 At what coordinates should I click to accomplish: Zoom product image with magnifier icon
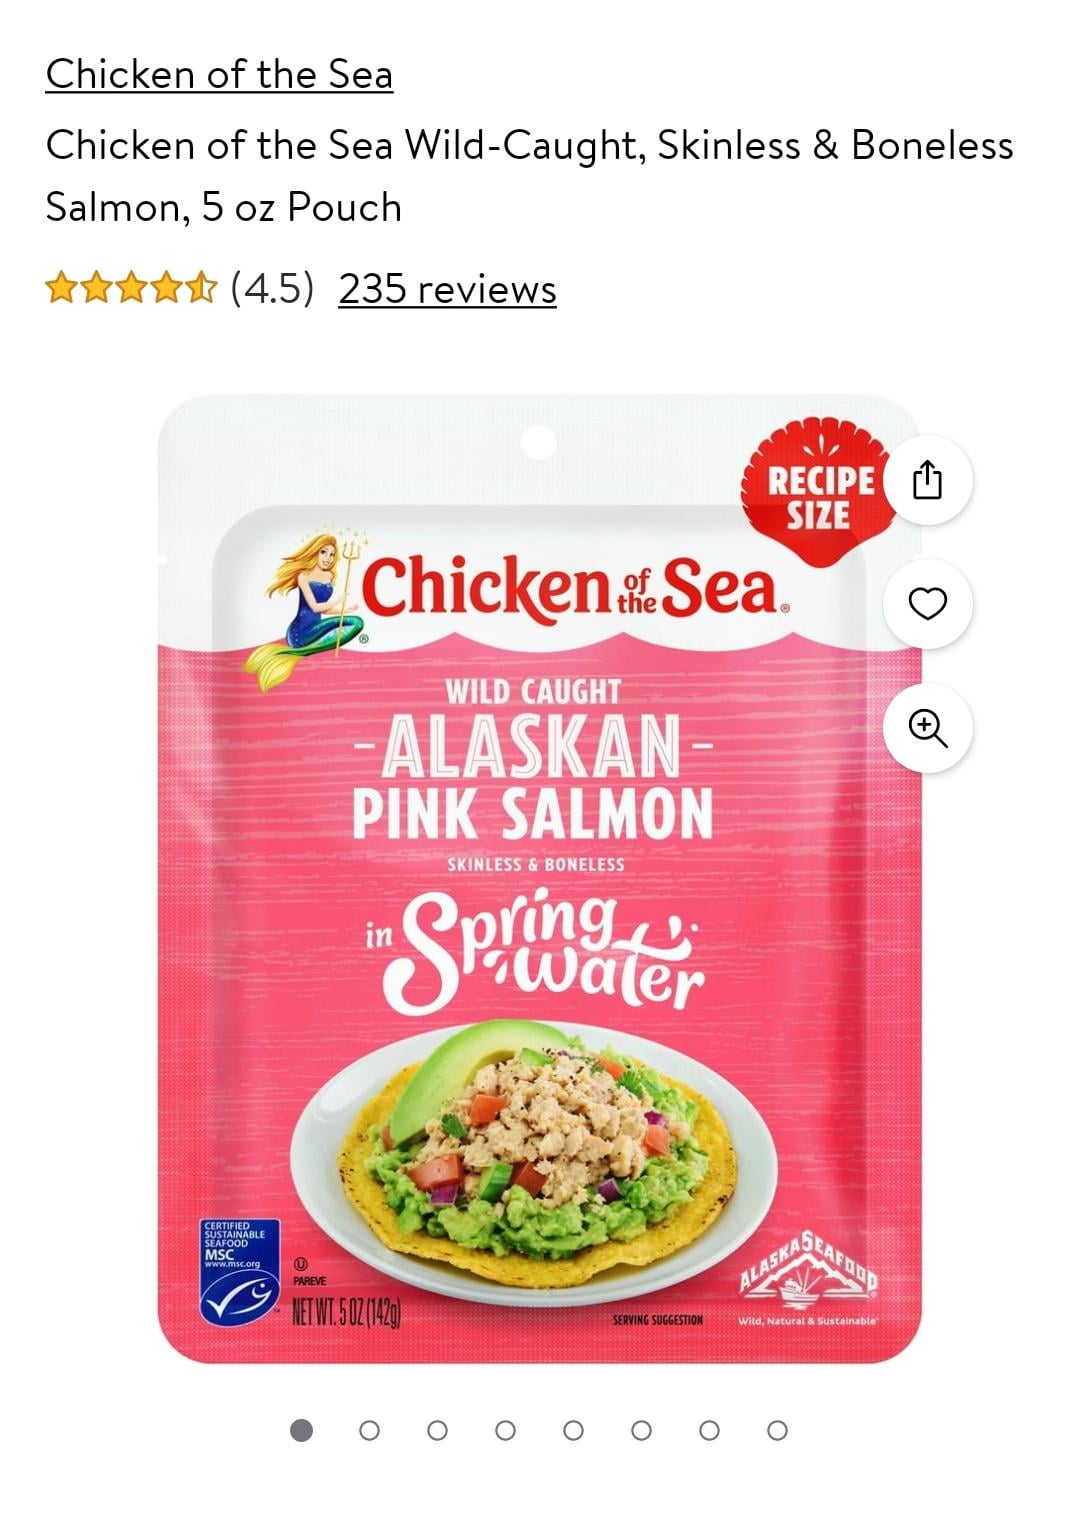927,727
